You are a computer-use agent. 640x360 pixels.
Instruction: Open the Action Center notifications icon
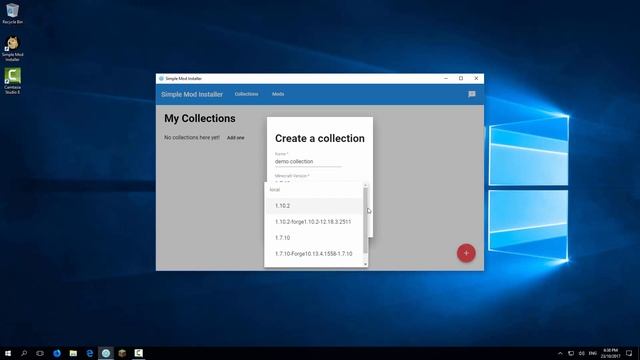(629, 353)
